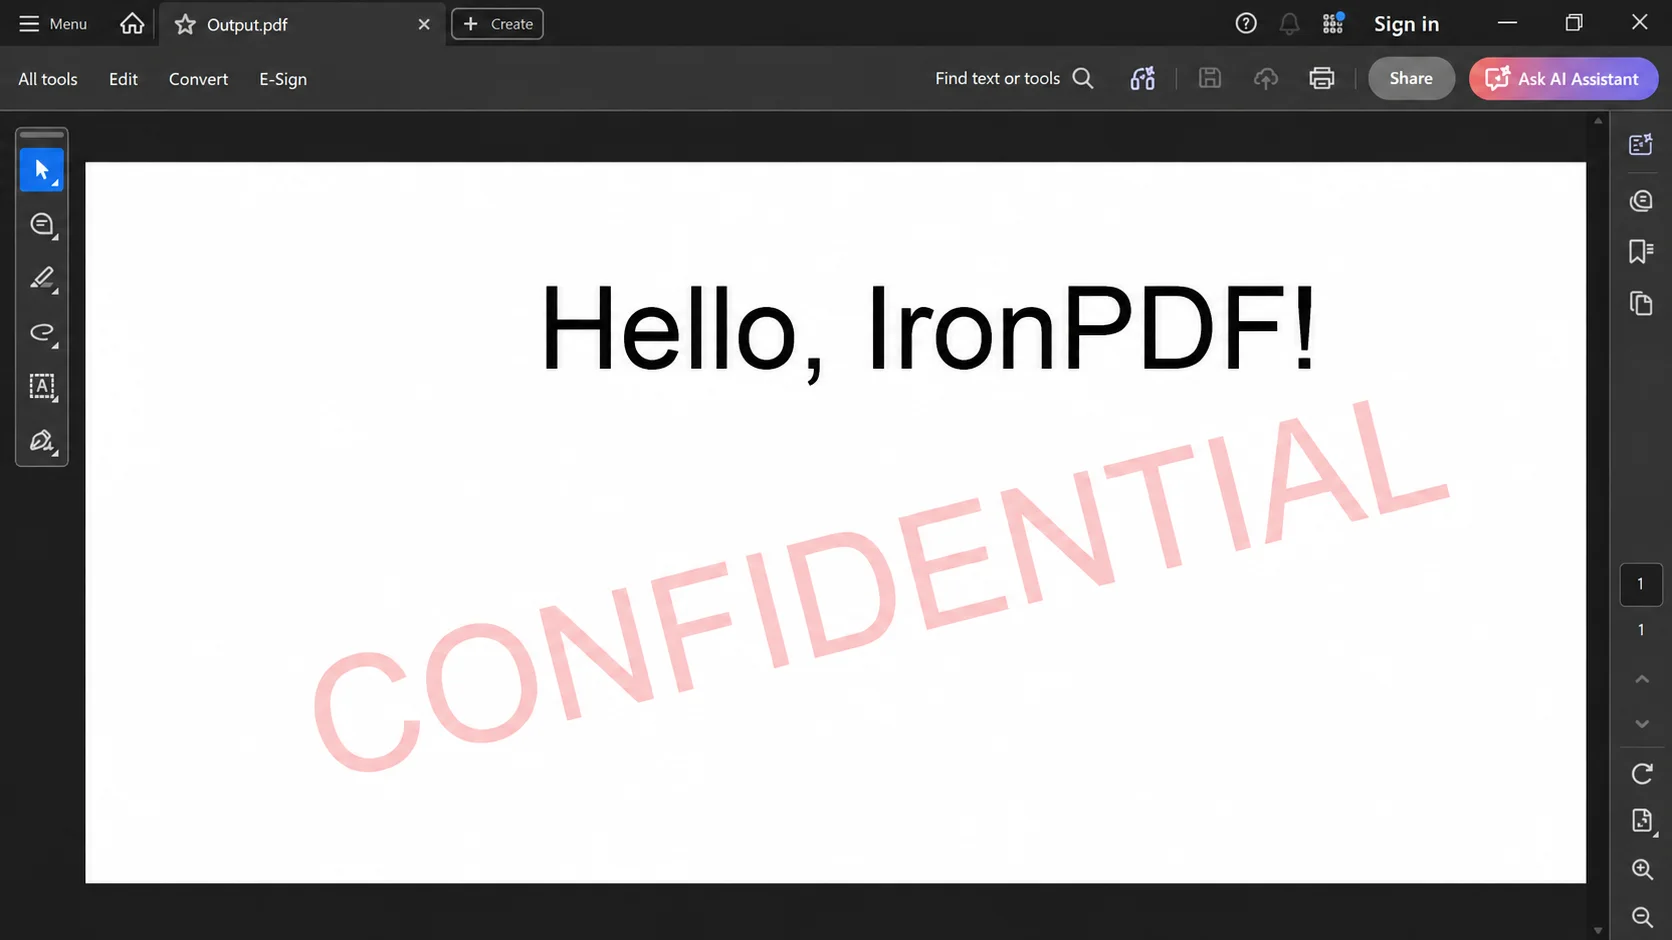This screenshot has width=1672, height=940.
Task: Pick the Highlight pen tool
Action: pos(42,279)
